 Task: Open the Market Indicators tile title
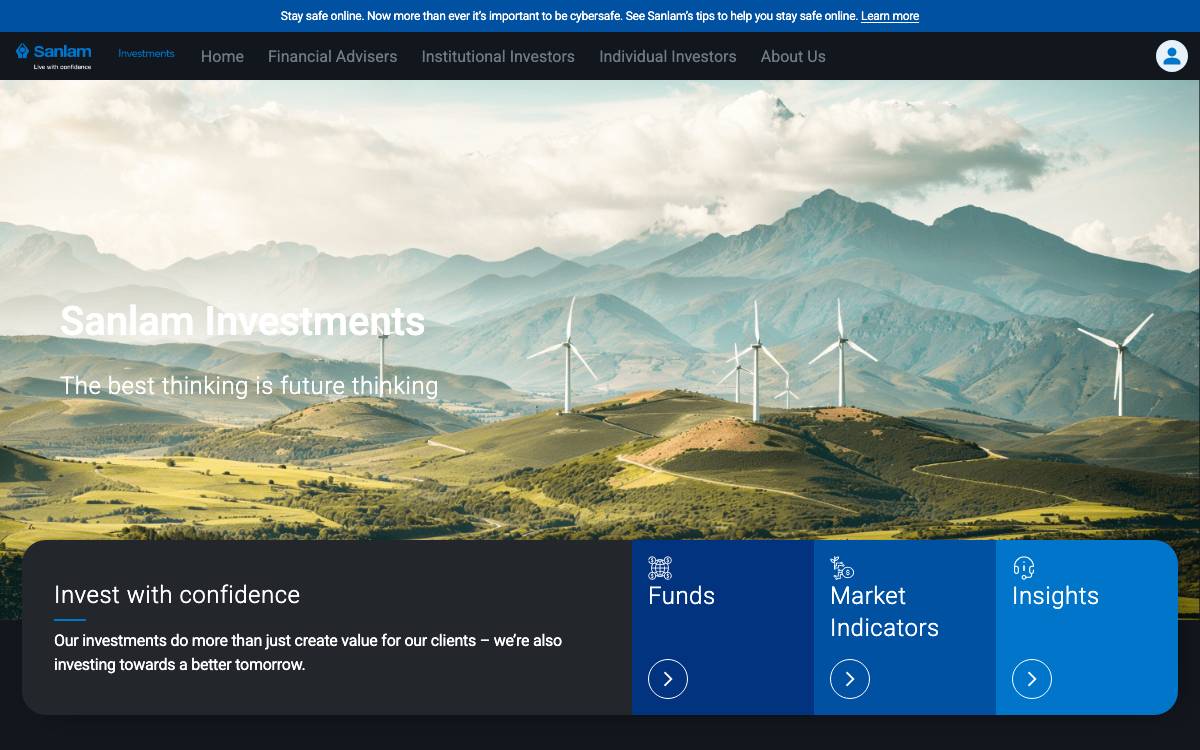pos(884,611)
